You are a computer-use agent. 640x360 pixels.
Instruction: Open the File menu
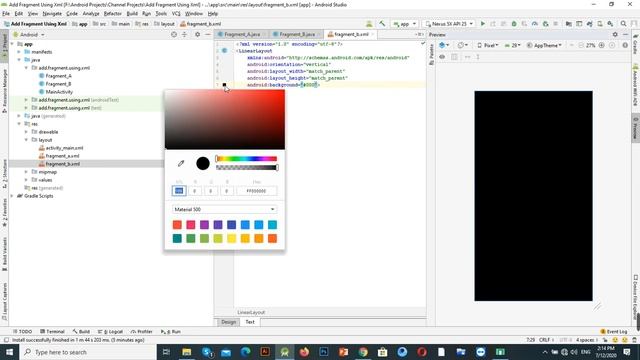(6, 13)
